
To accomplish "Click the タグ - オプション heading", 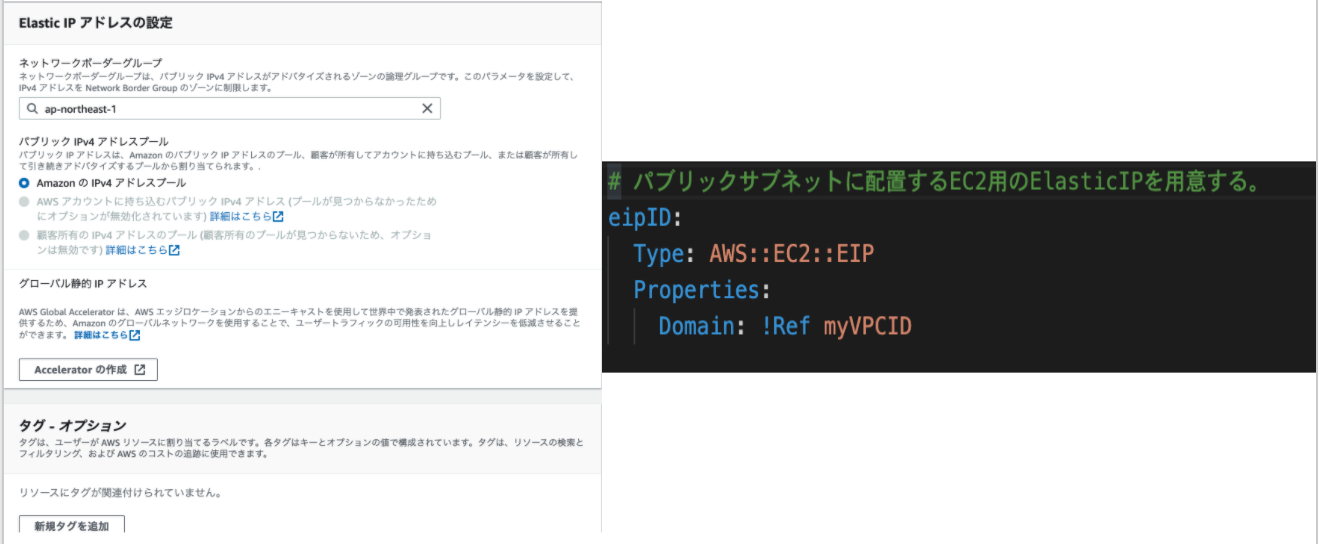I will point(73,425).
